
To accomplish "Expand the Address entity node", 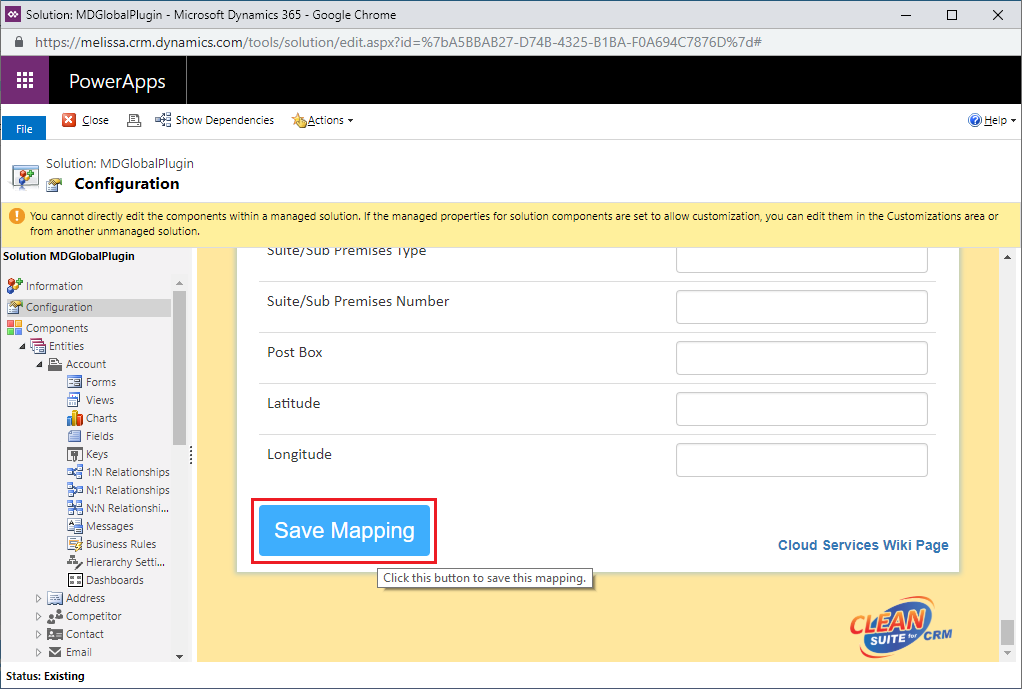I will coord(38,598).
